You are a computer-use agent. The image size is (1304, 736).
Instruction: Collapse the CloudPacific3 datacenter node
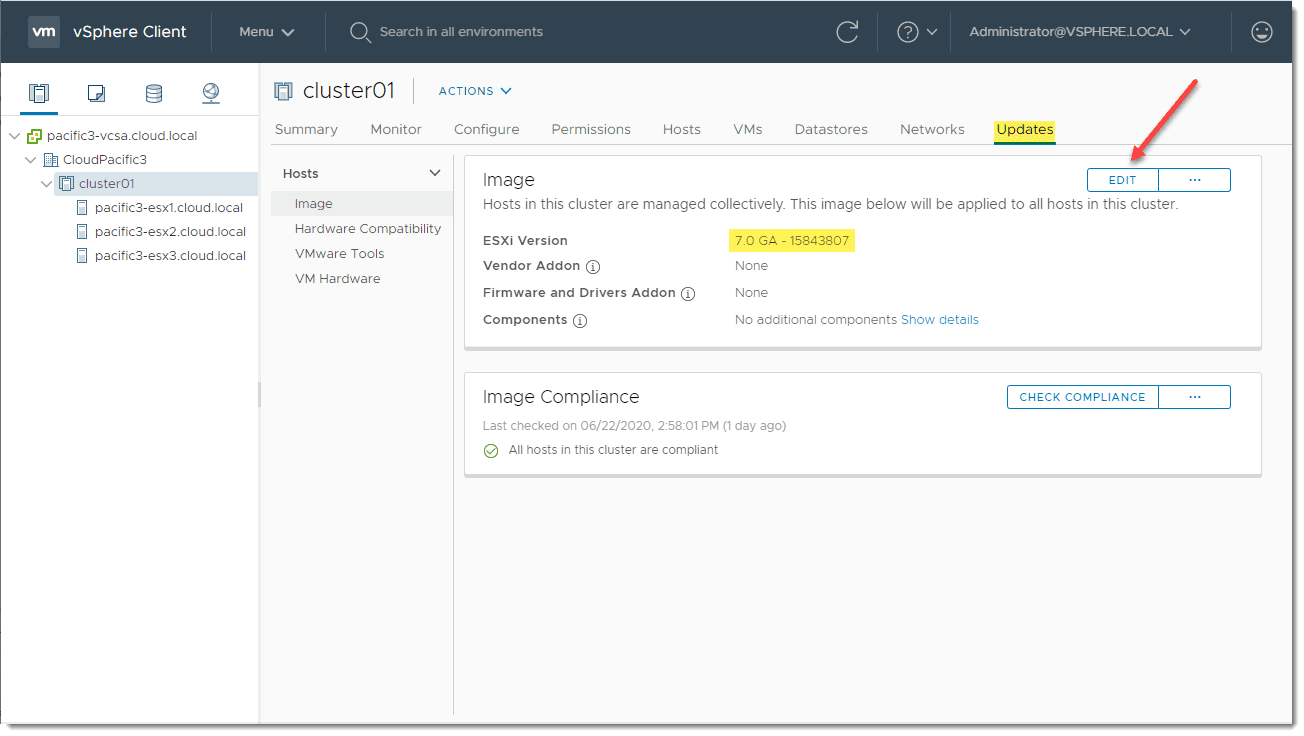(x=30, y=160)
